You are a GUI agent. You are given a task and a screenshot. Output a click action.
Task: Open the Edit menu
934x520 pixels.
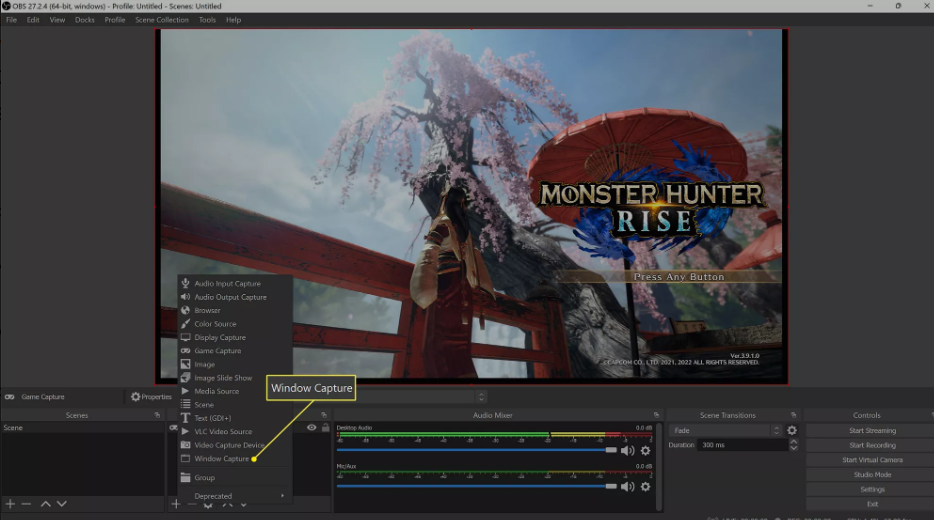(x=33, y=20)
